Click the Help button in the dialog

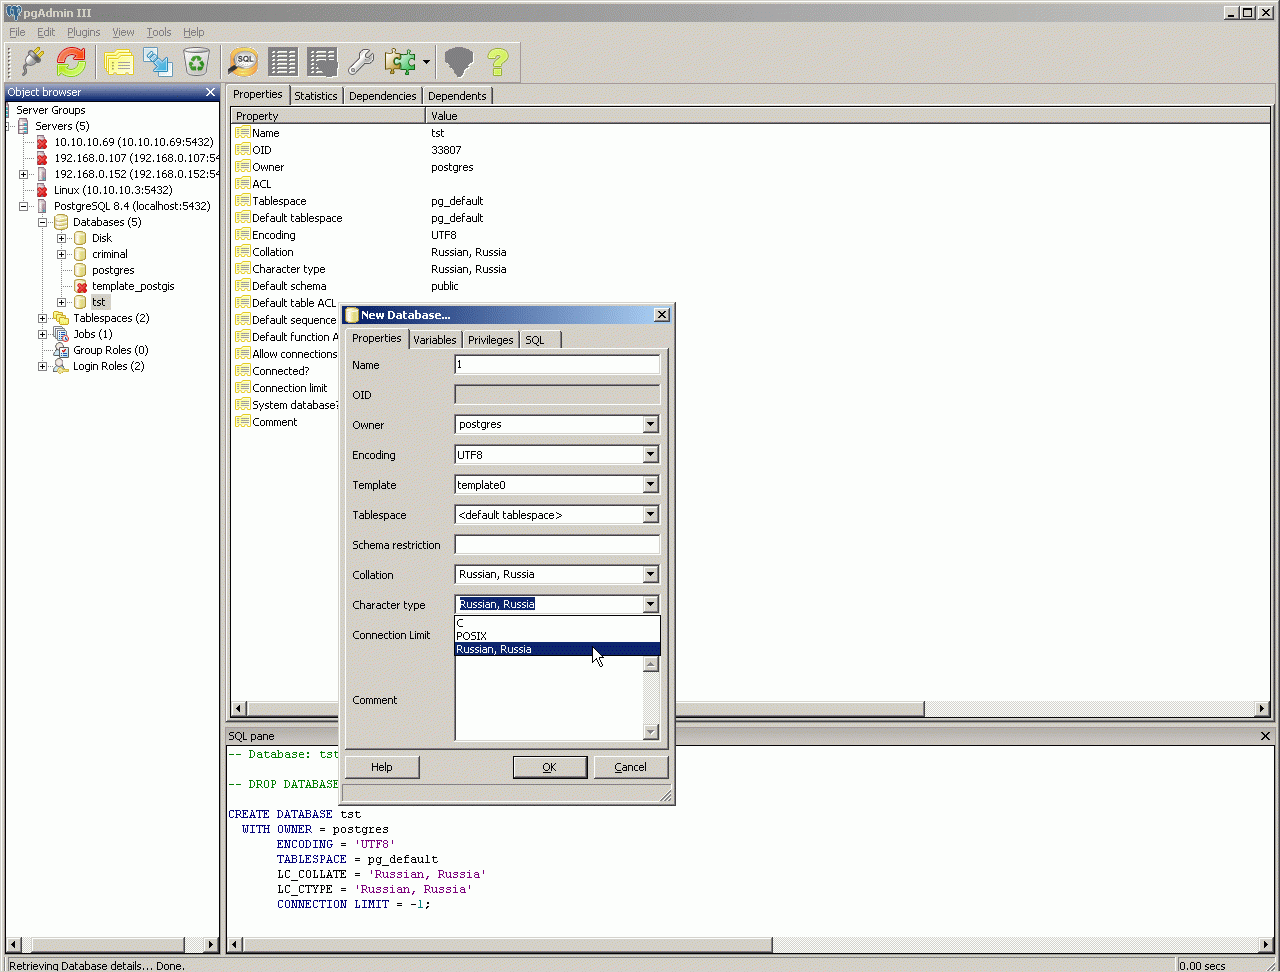click(x=382, y=767)
